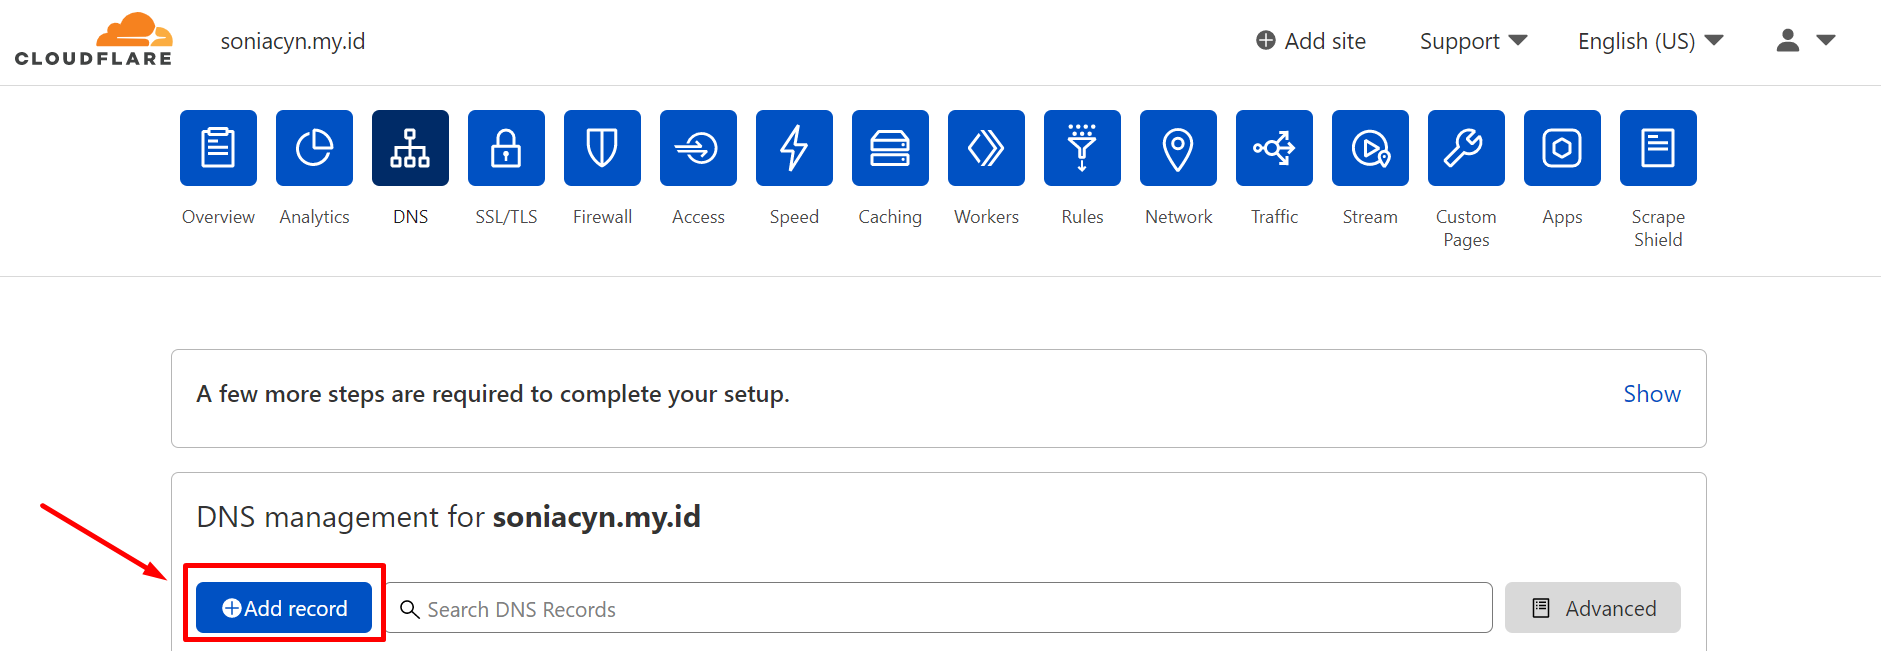Open the Apps hexagon icon

[x=1562, y=148]
